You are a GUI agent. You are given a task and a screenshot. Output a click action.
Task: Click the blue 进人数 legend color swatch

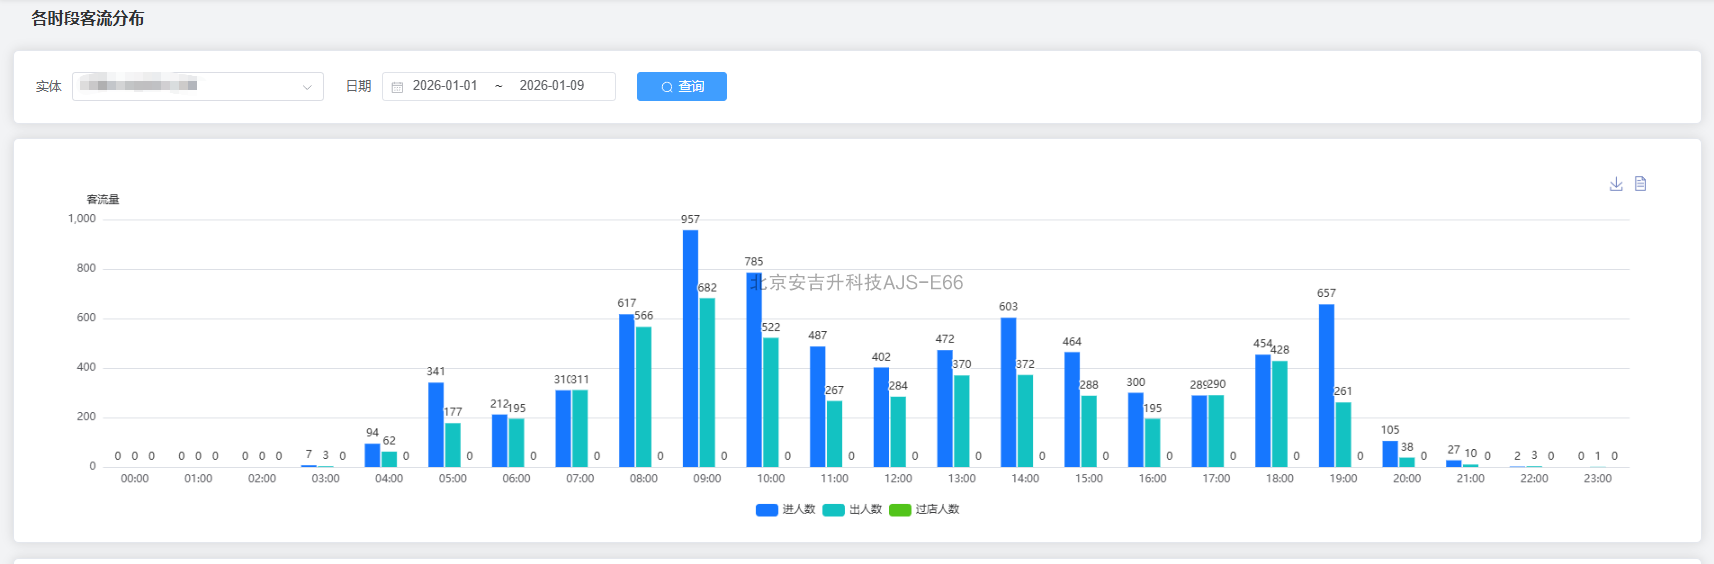(x=767, y=510)
